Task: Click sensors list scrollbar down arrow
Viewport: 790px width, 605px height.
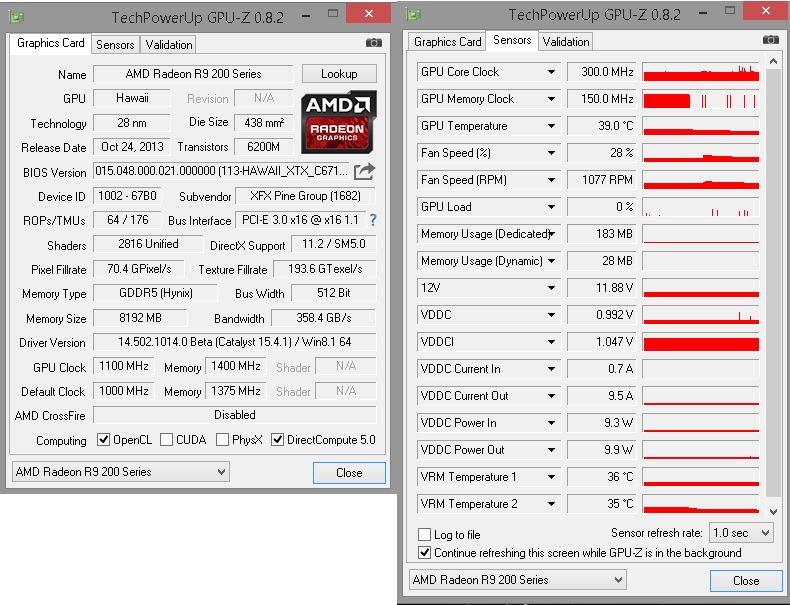Action: [x=773, y=511]
